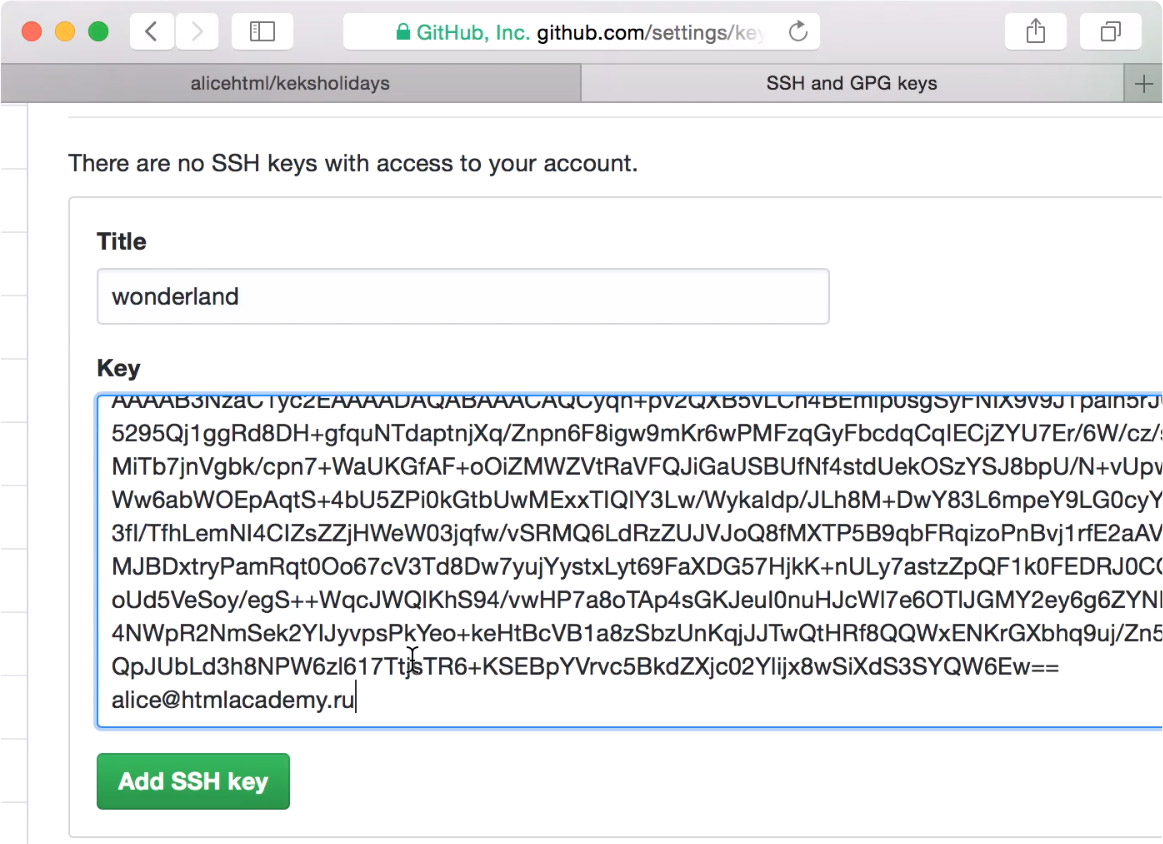Minimize the Safari window
Viewport: 1163px width, 844px height.
tap(65, 32)
